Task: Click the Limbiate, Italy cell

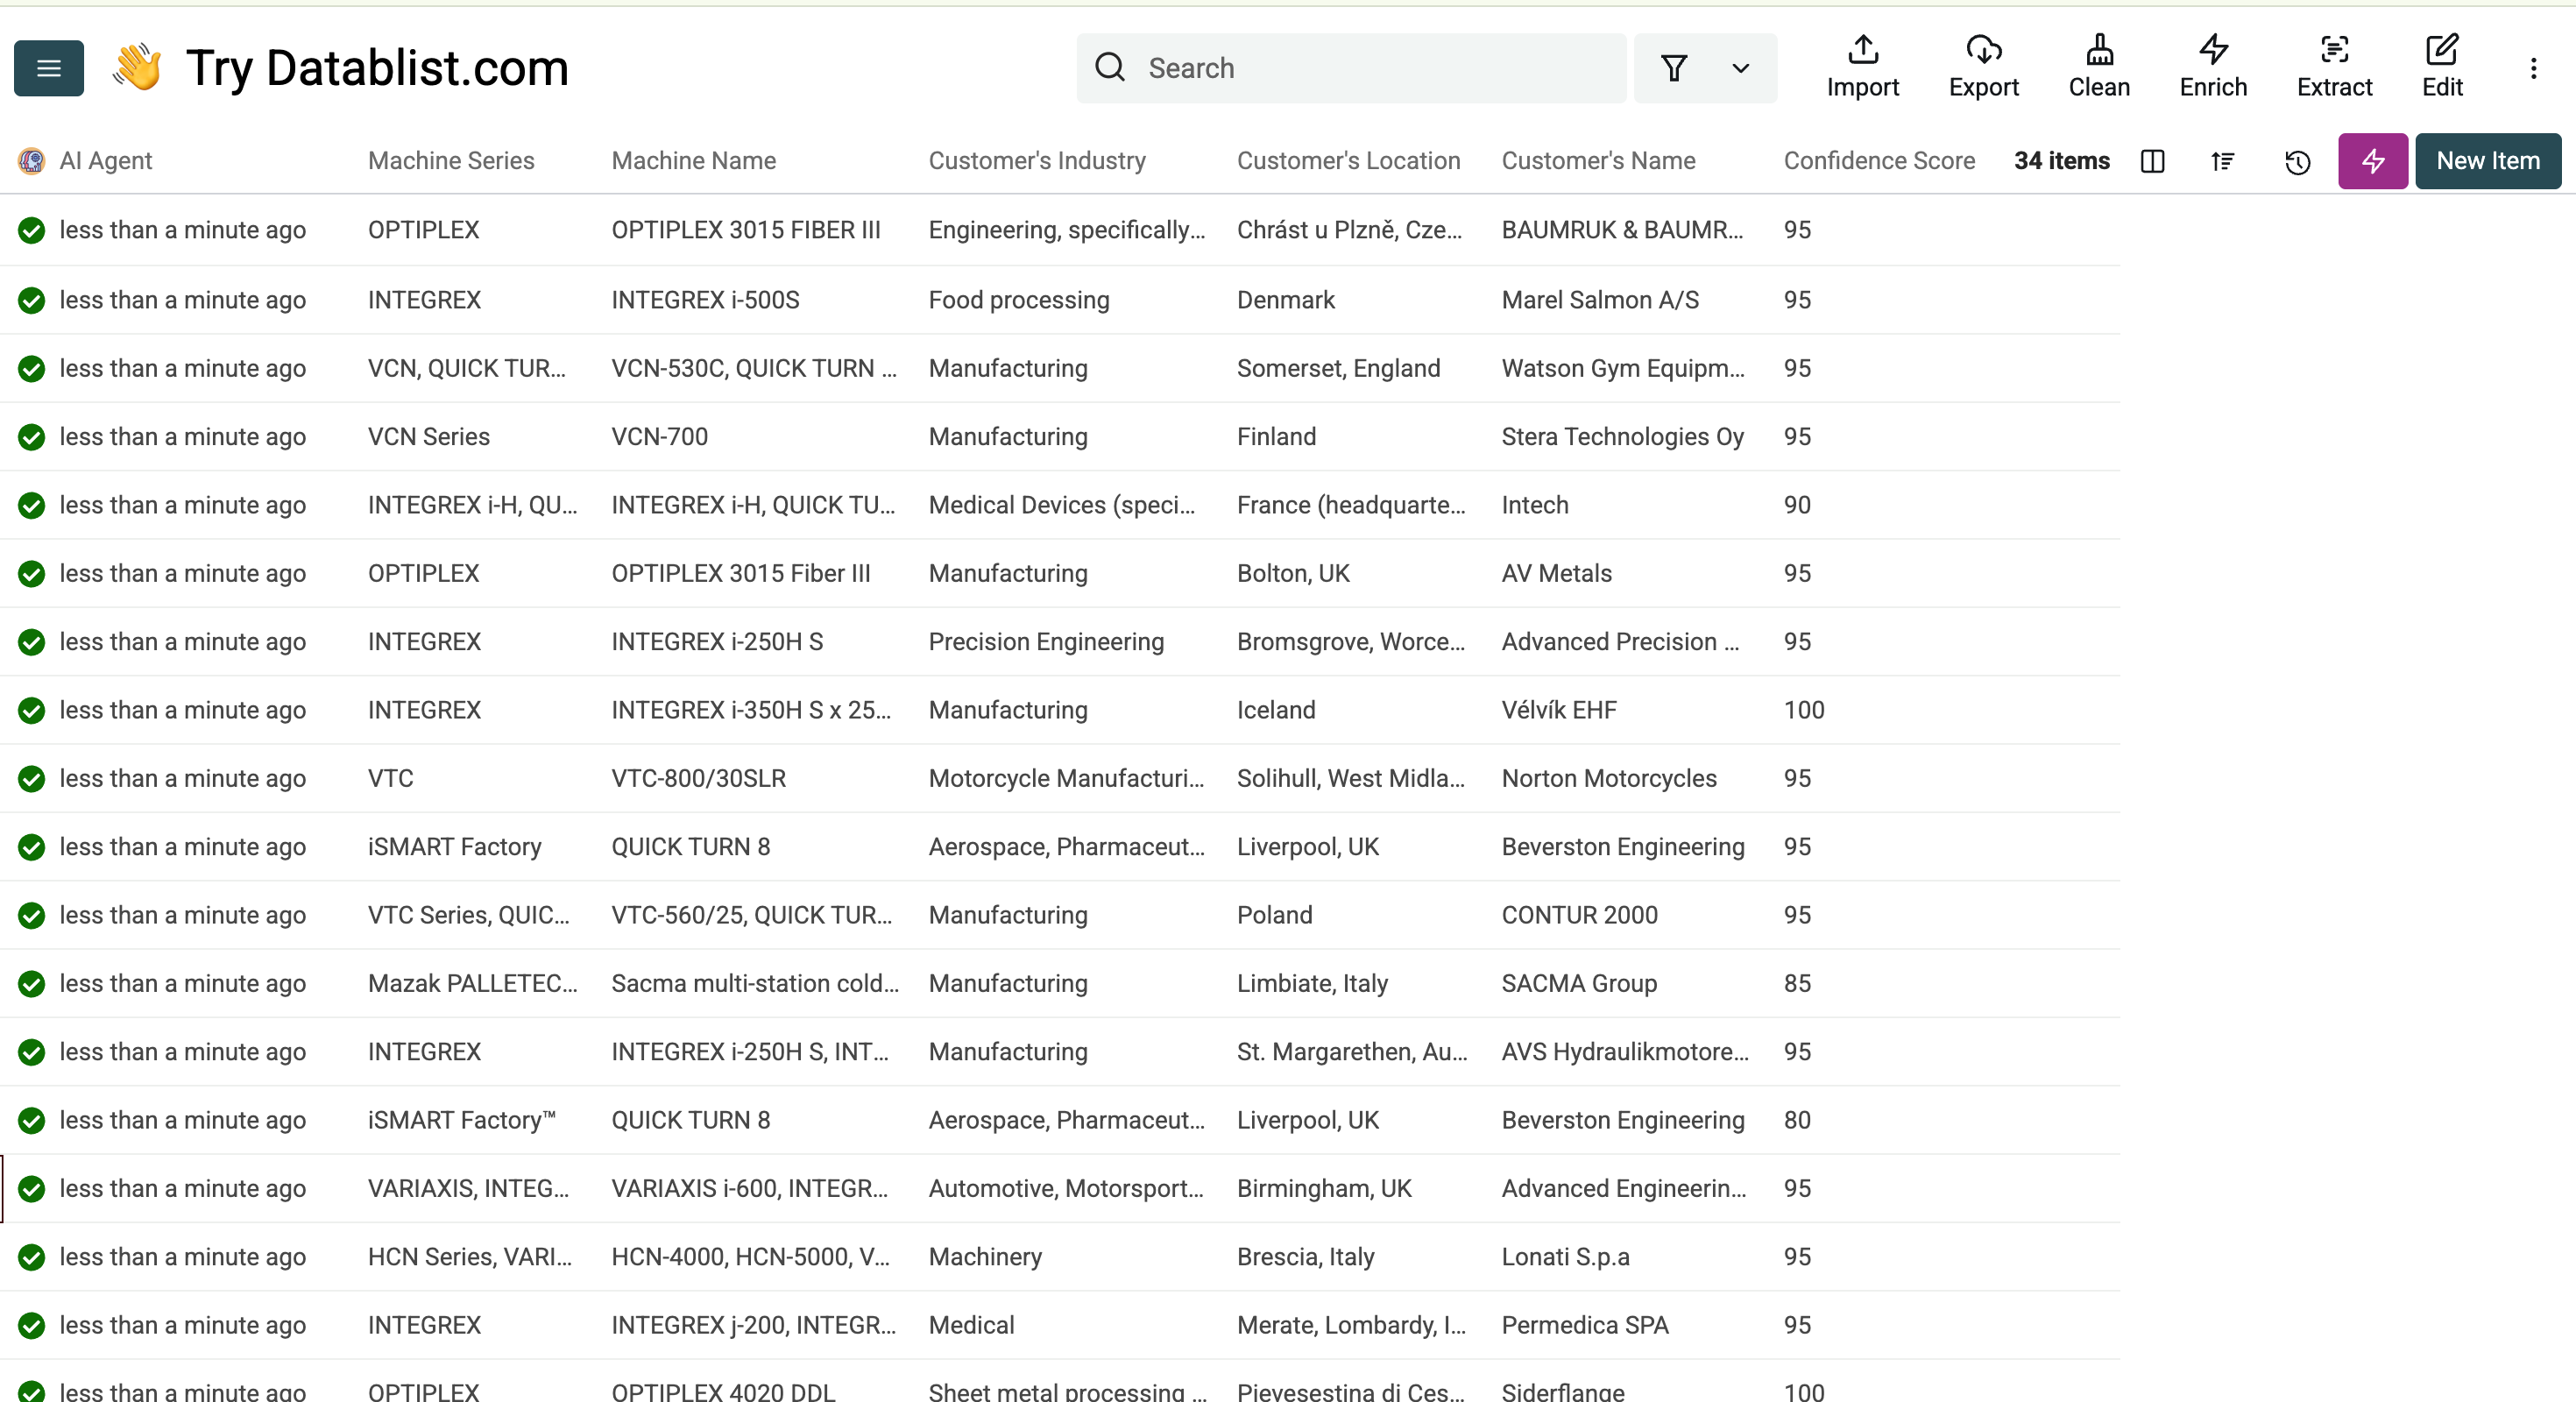Action: pyautogui.click(x=1312, y=983)
